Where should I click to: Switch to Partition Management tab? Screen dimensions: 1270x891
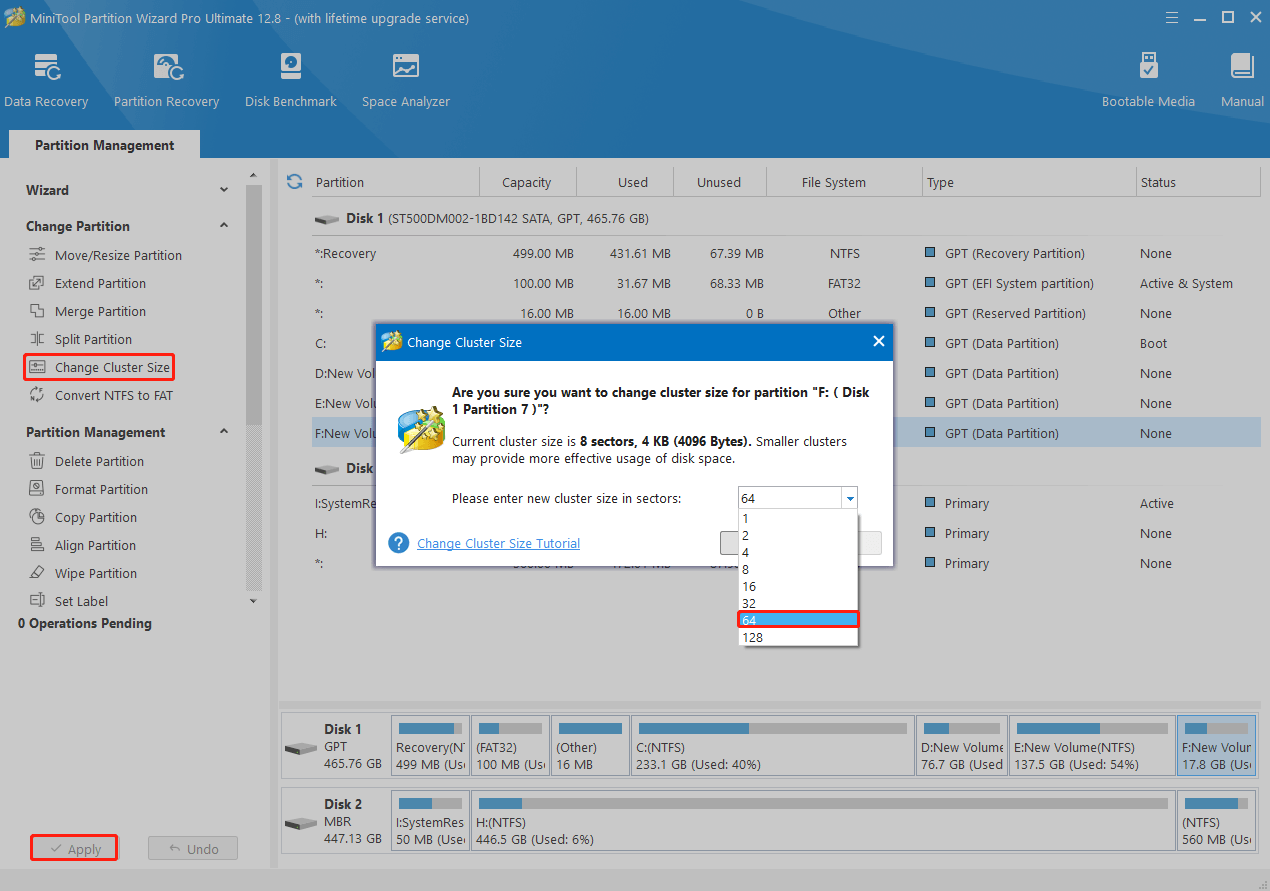pyautogui.click(x=104, y=145)
